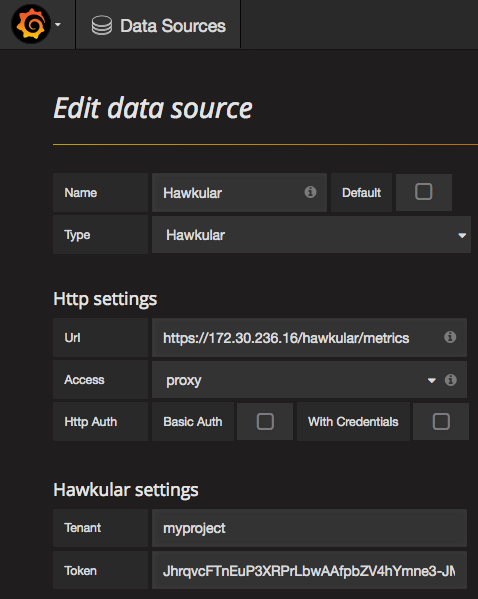The image size is (478, 599).
Task: Open the Access dropdown showing proxy
Action: pyautogui.click(x=309, y=380)
